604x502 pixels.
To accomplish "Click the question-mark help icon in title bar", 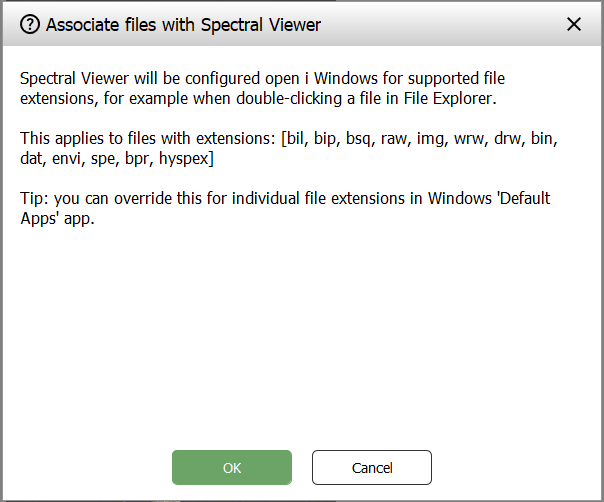I will point(30,24).
